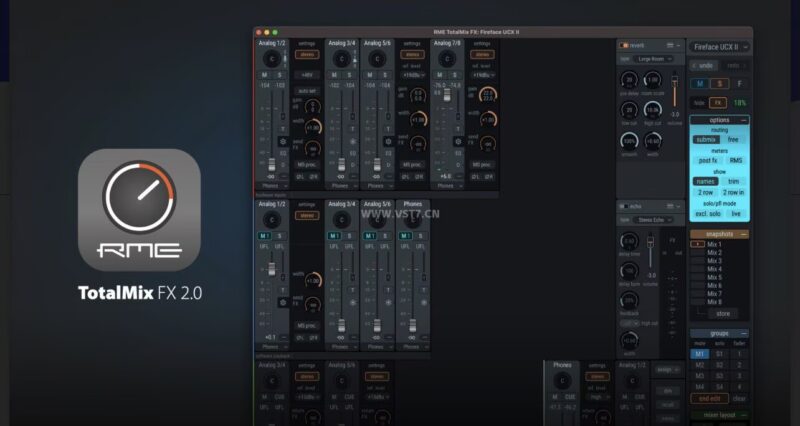Click pan knob of hardware input Analog 1/2
Screen dimensions: 800x426
[x=272, y=59]
